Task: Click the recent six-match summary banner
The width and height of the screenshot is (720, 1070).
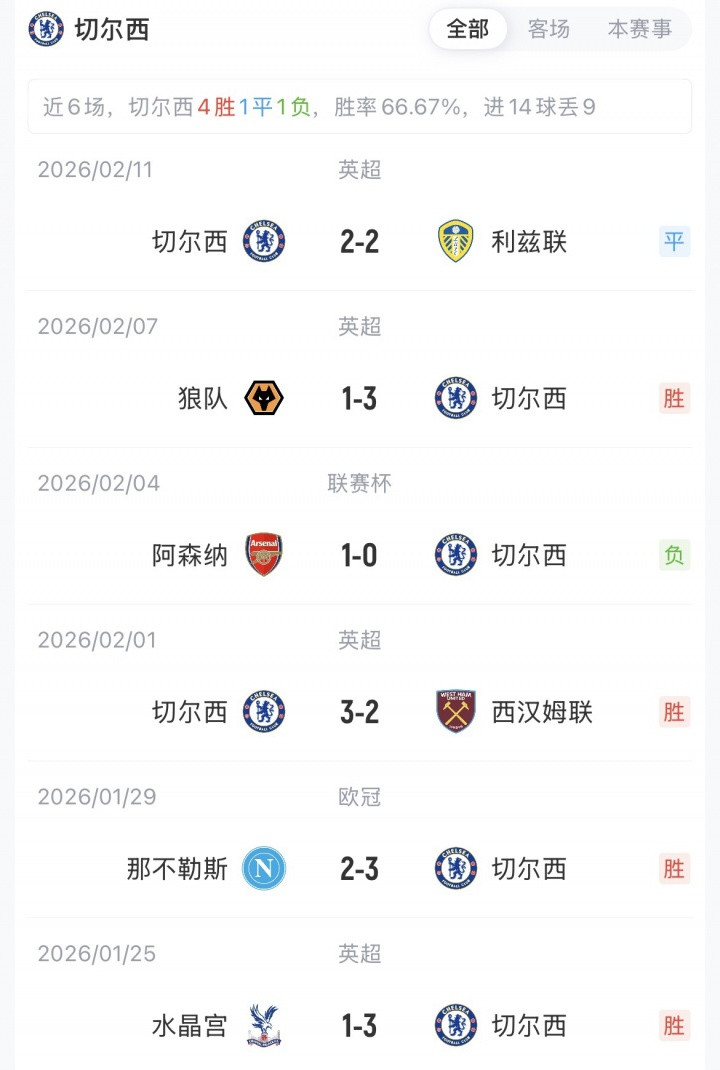Action: (x=359, y=107)
